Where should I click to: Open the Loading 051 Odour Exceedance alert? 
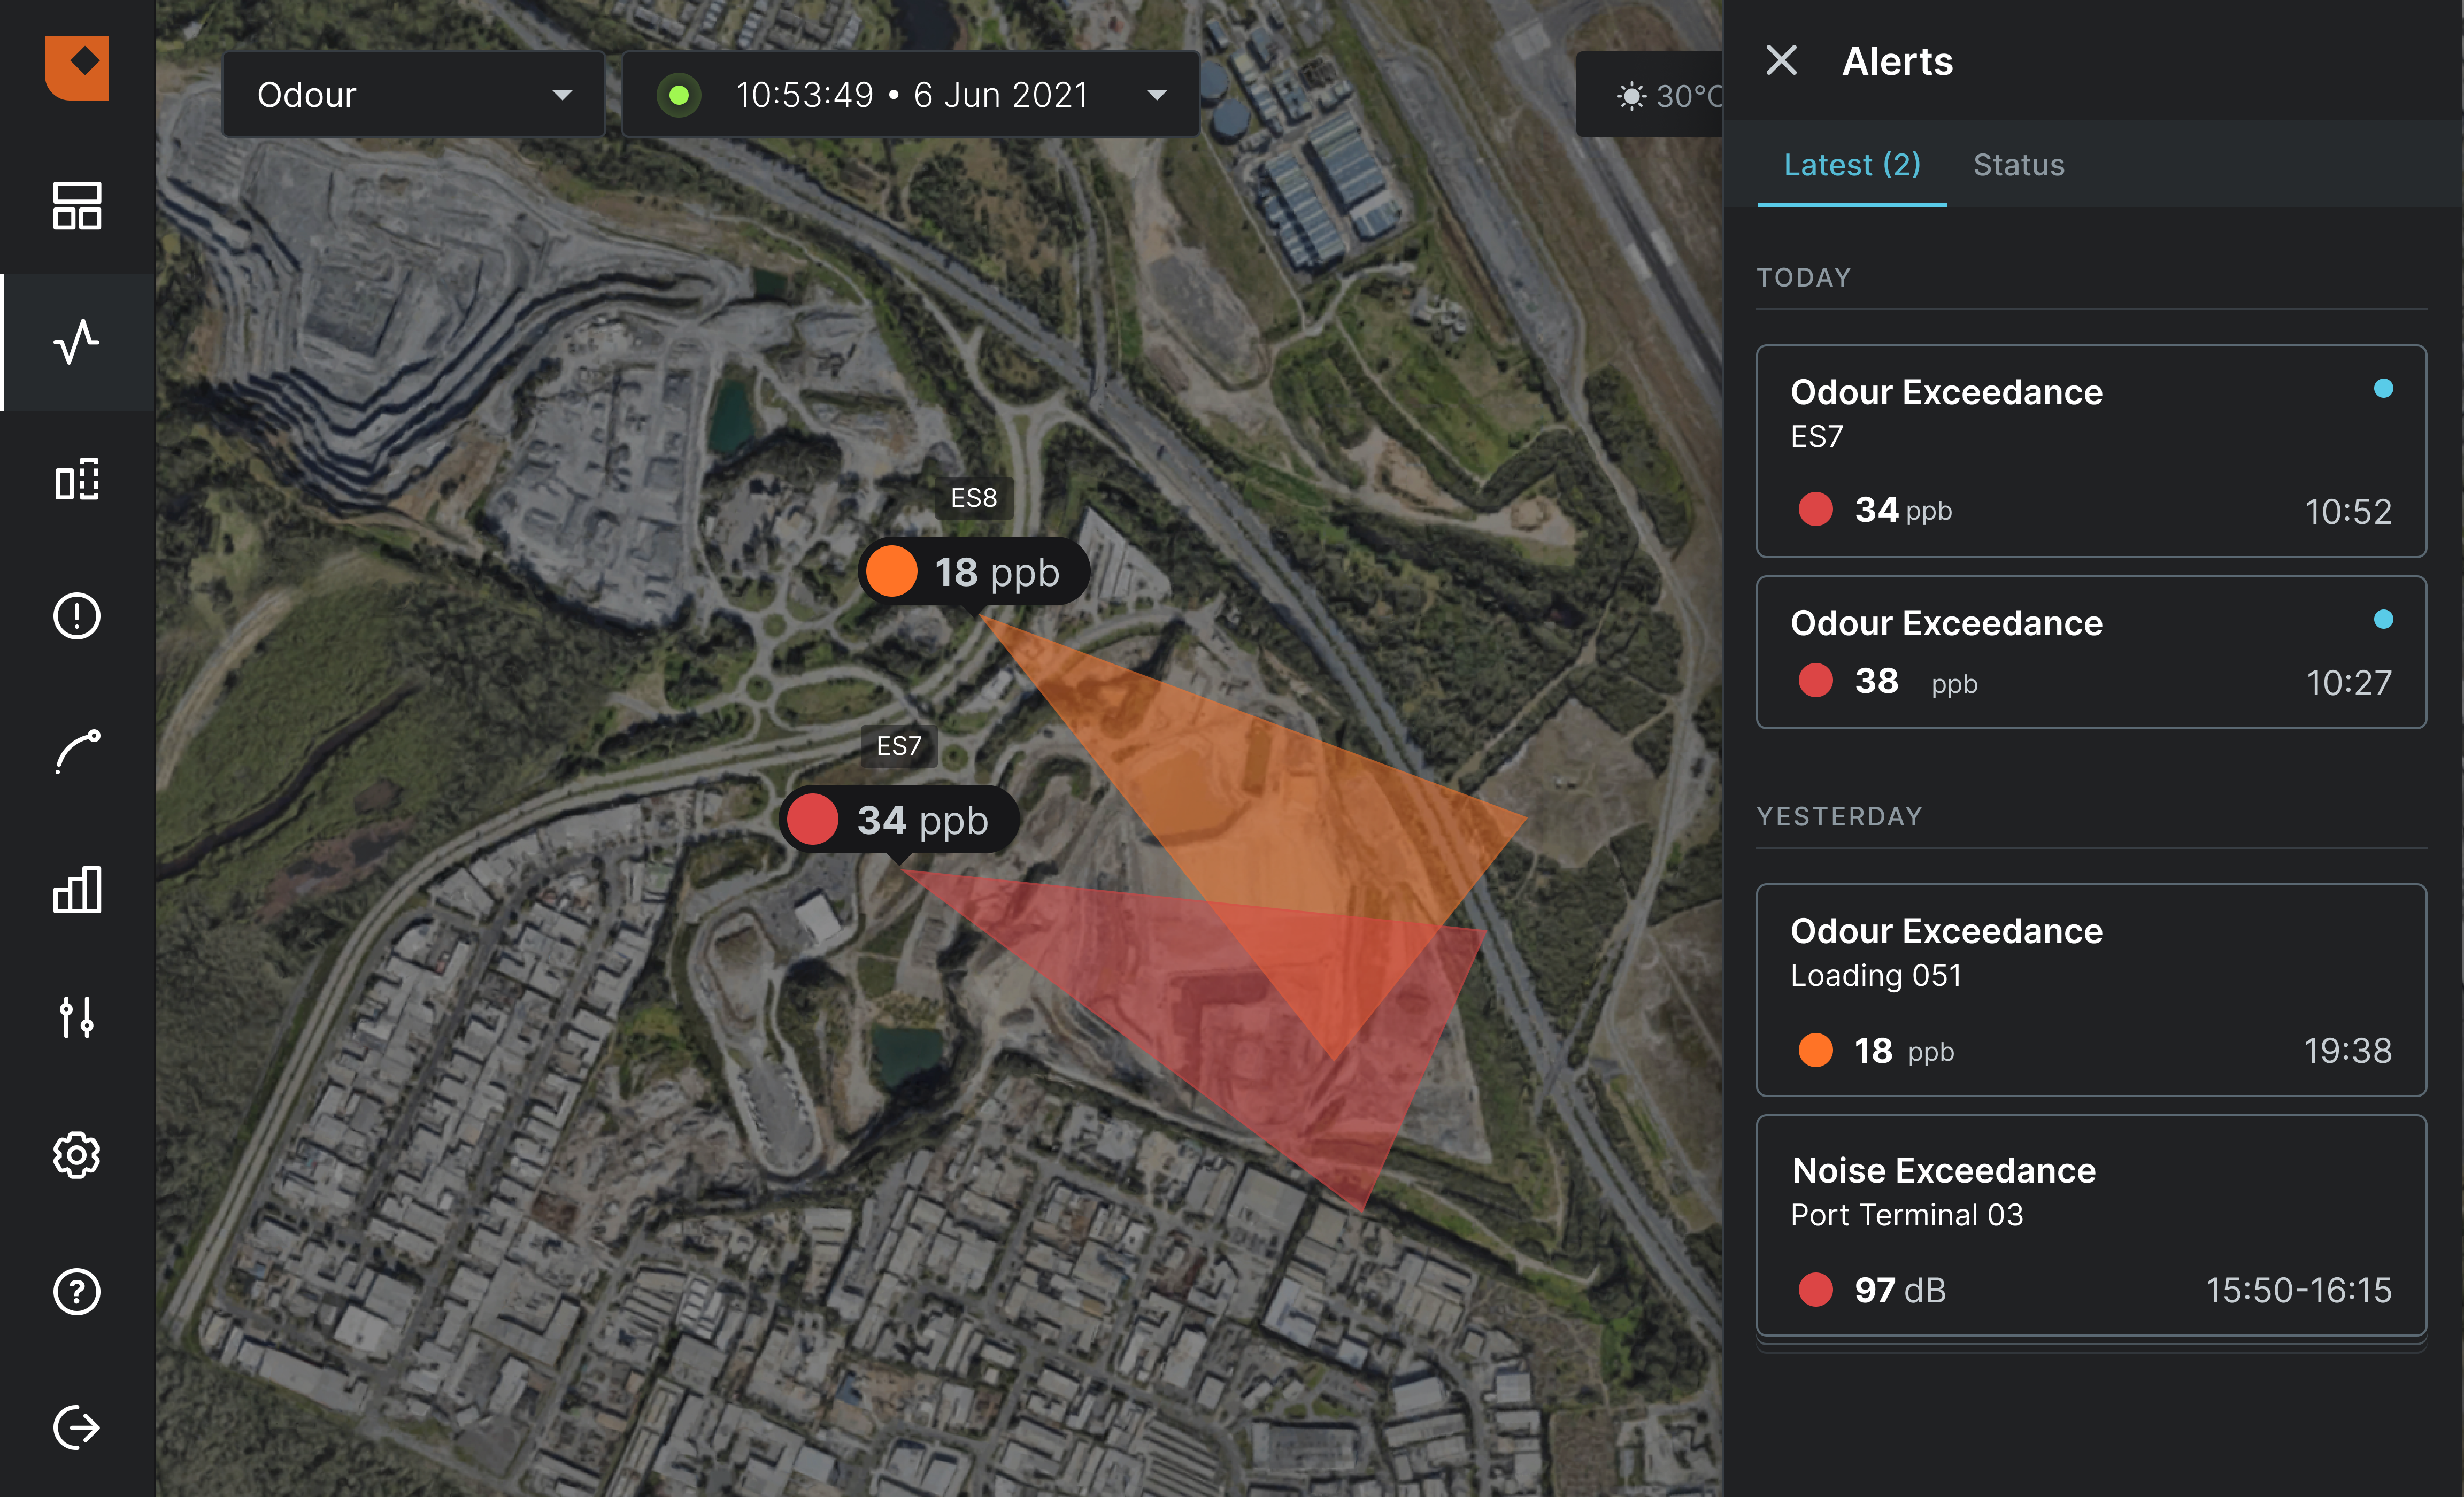[2090, 989]
